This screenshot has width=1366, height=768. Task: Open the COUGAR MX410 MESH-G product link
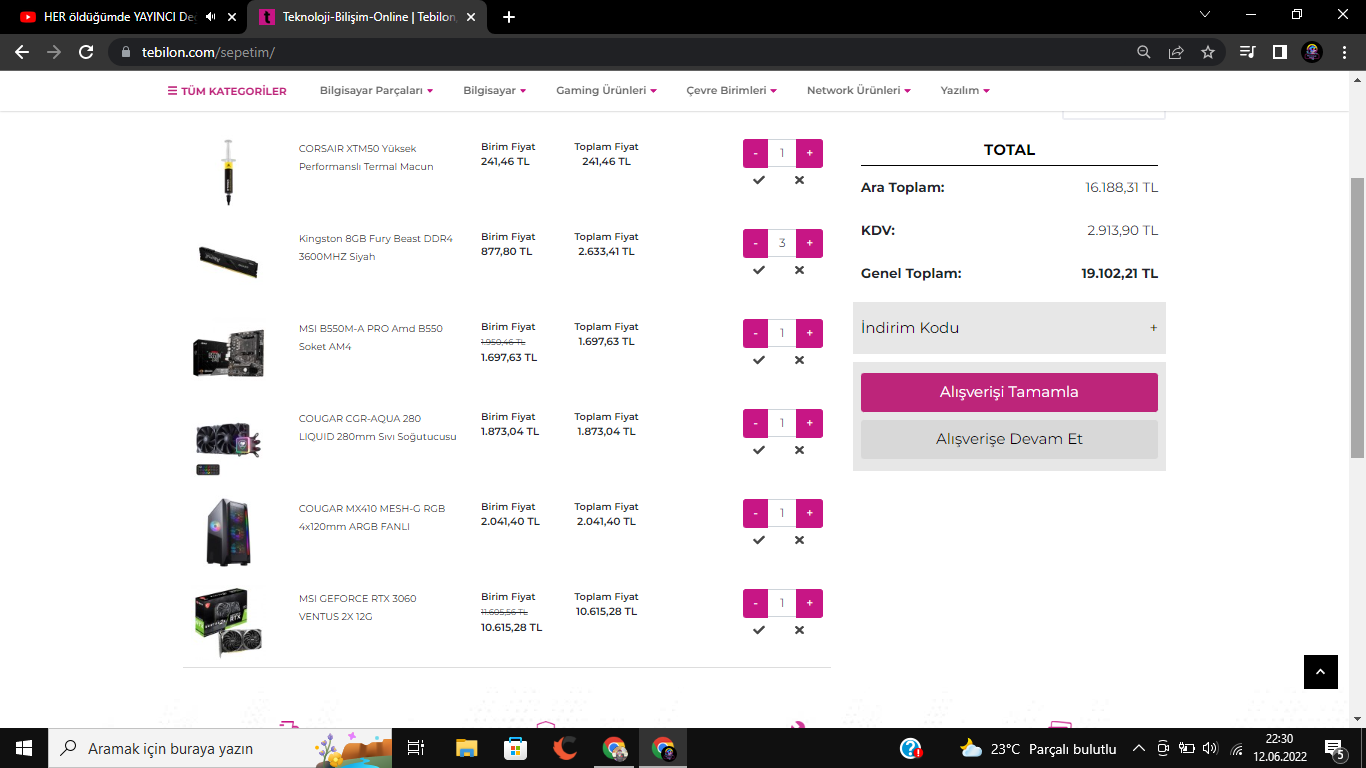tap(372, 518)
